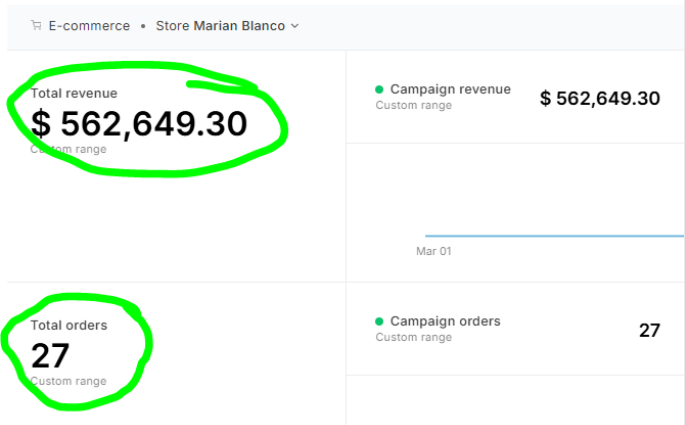Click the Campaign orders count of 27
Viewport: 685px width, 425px height.
coord(649,330)
